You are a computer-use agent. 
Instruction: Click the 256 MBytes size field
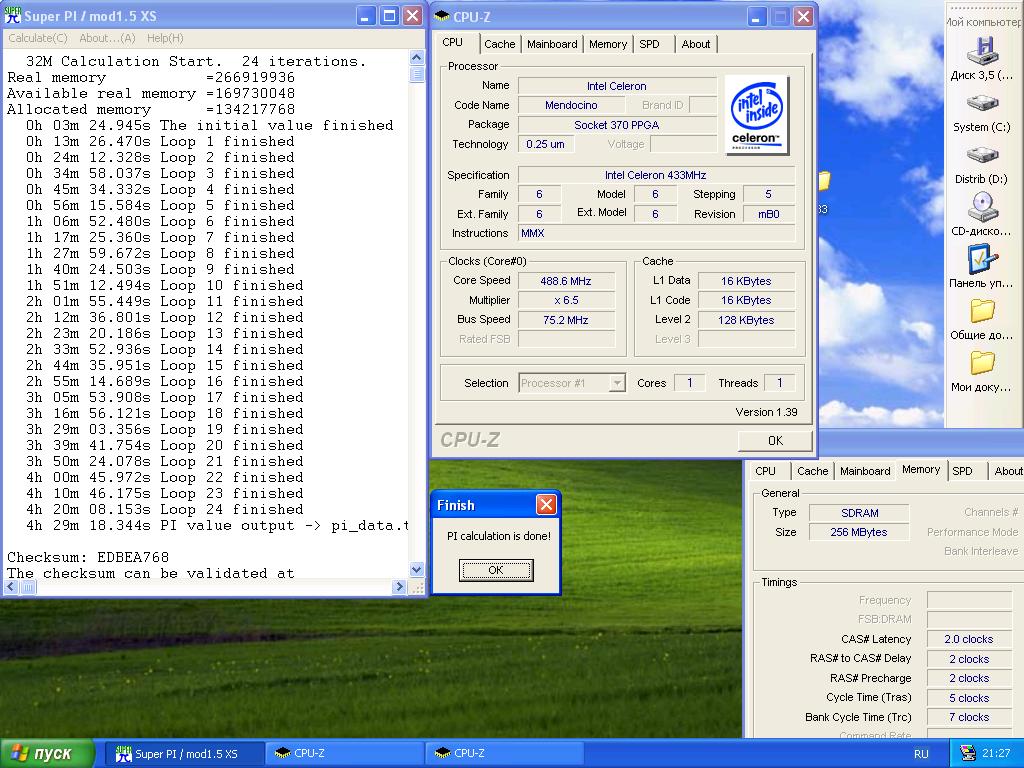pyautogui.click(x=859, y=532)
